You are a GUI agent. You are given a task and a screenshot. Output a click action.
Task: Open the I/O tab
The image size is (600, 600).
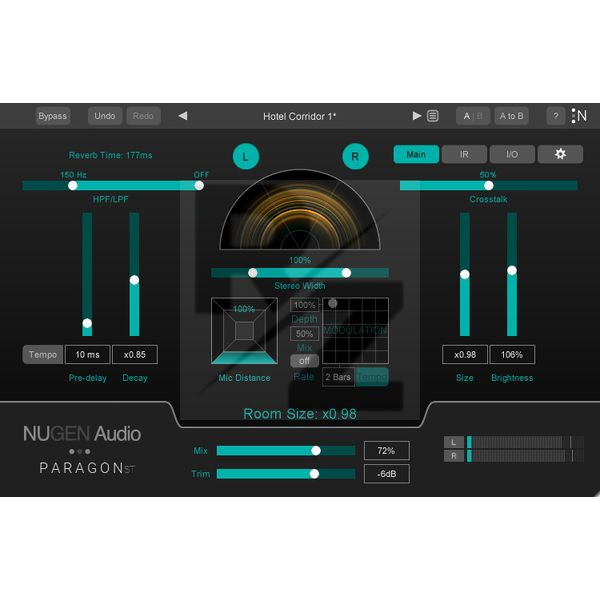[512, 154]
